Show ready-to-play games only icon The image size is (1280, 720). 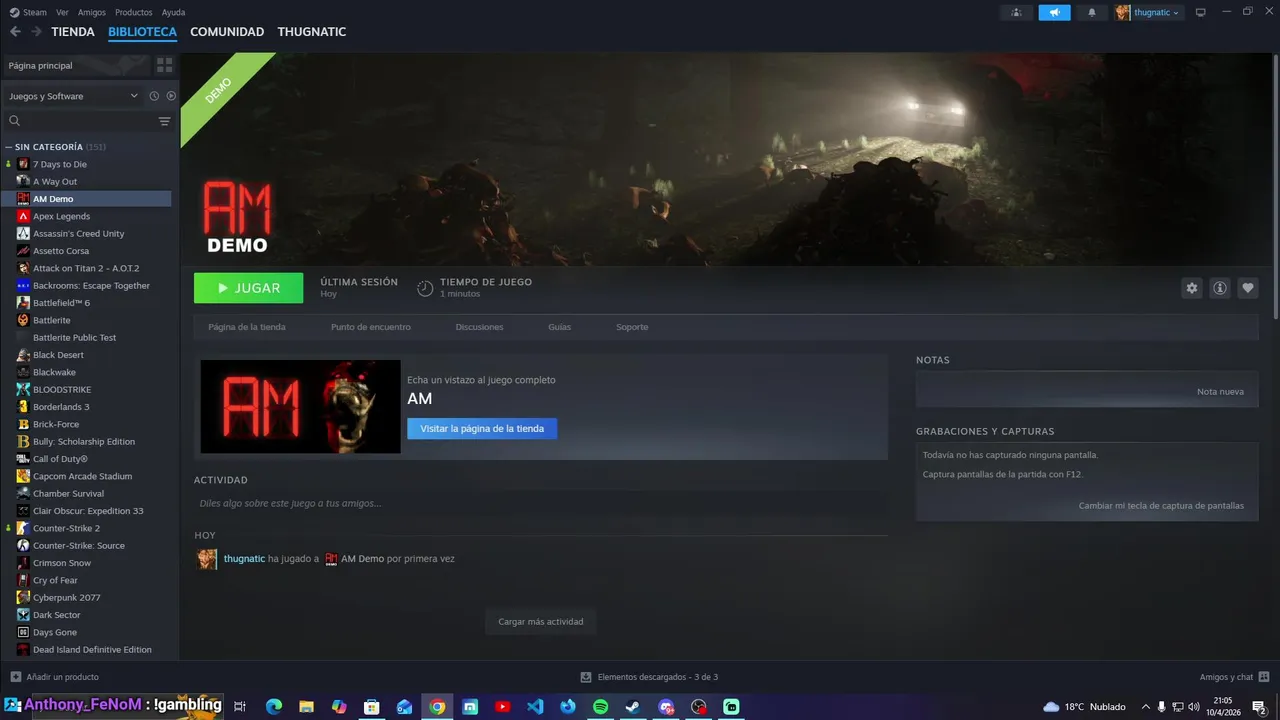171,96
